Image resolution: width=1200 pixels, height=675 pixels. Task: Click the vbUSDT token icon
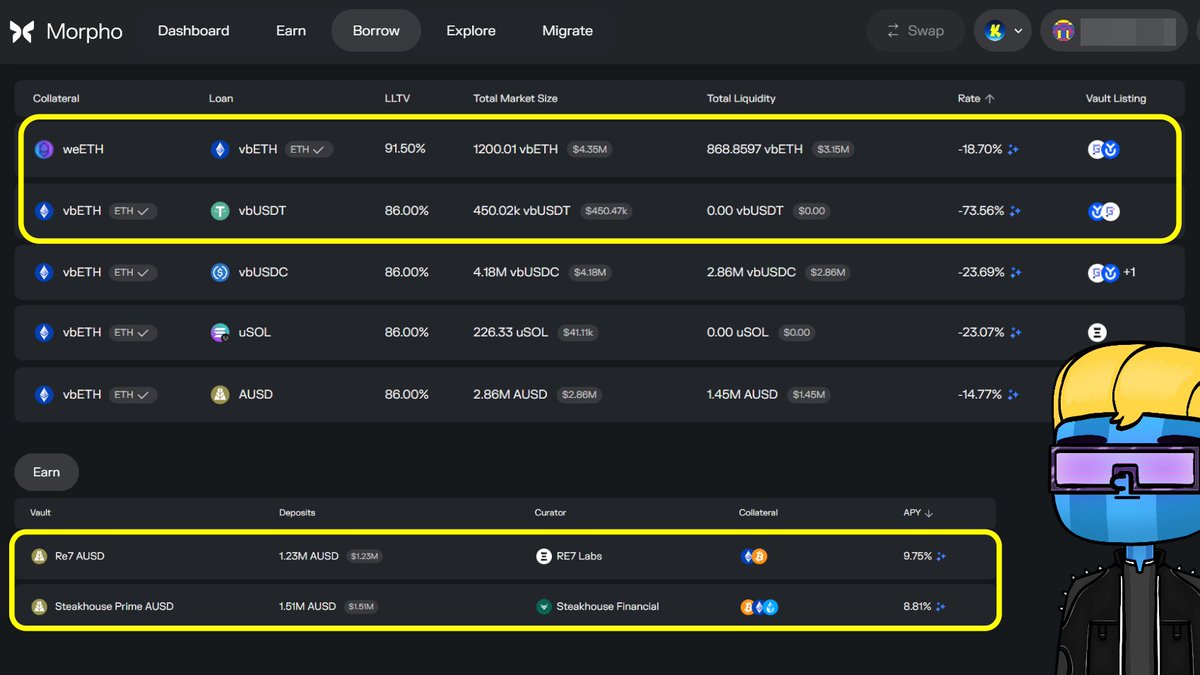[219, 211]
